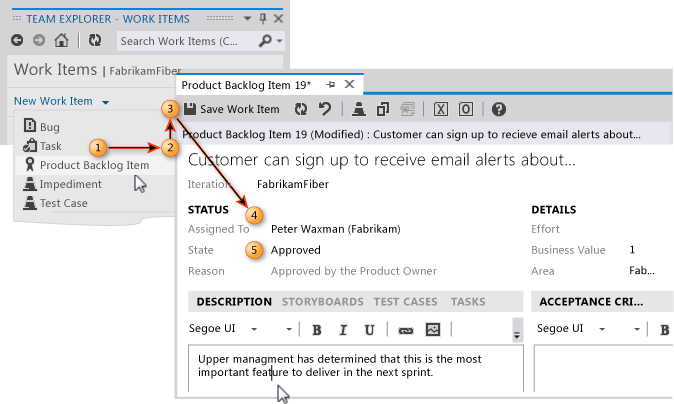Open Team Explorer Home
674x404 pixels.
tap(61, 40)
